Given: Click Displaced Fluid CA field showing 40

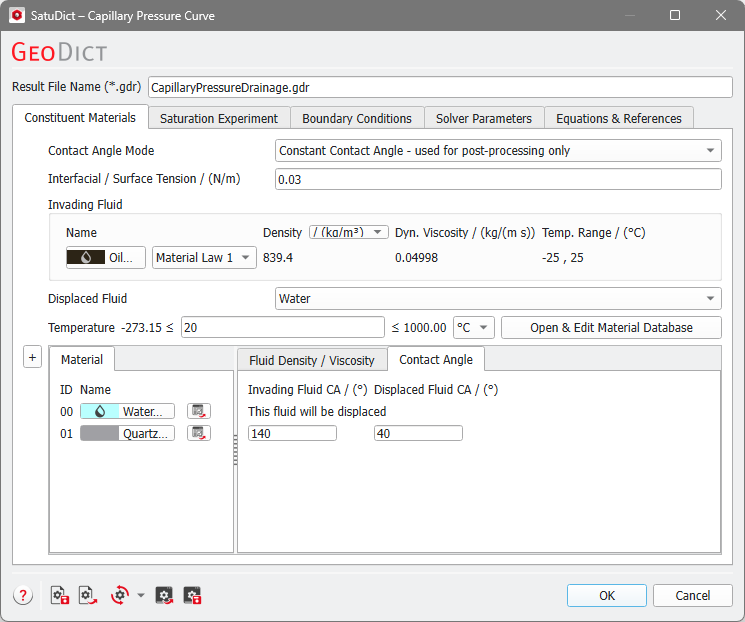Looking at the screenshot, I should 418,433.
